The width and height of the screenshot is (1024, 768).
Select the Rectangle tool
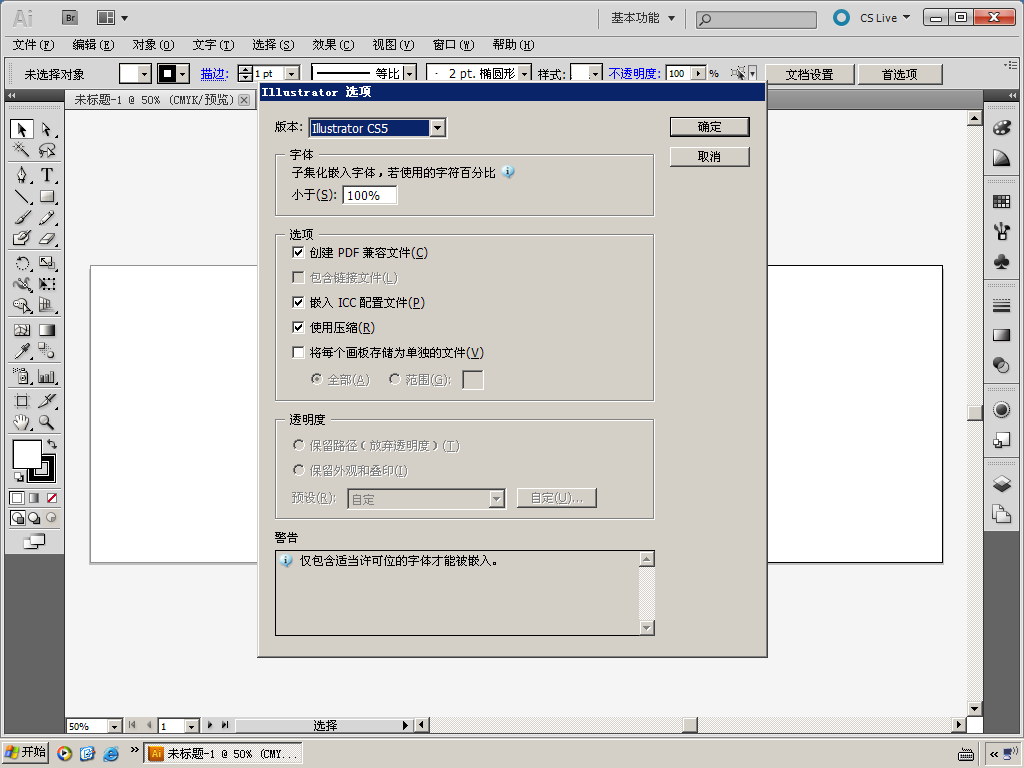[46, 197]
